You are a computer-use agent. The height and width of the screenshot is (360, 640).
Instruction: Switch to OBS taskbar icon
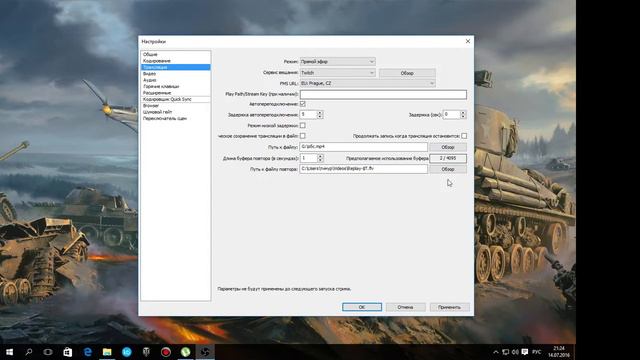point(205,352)
